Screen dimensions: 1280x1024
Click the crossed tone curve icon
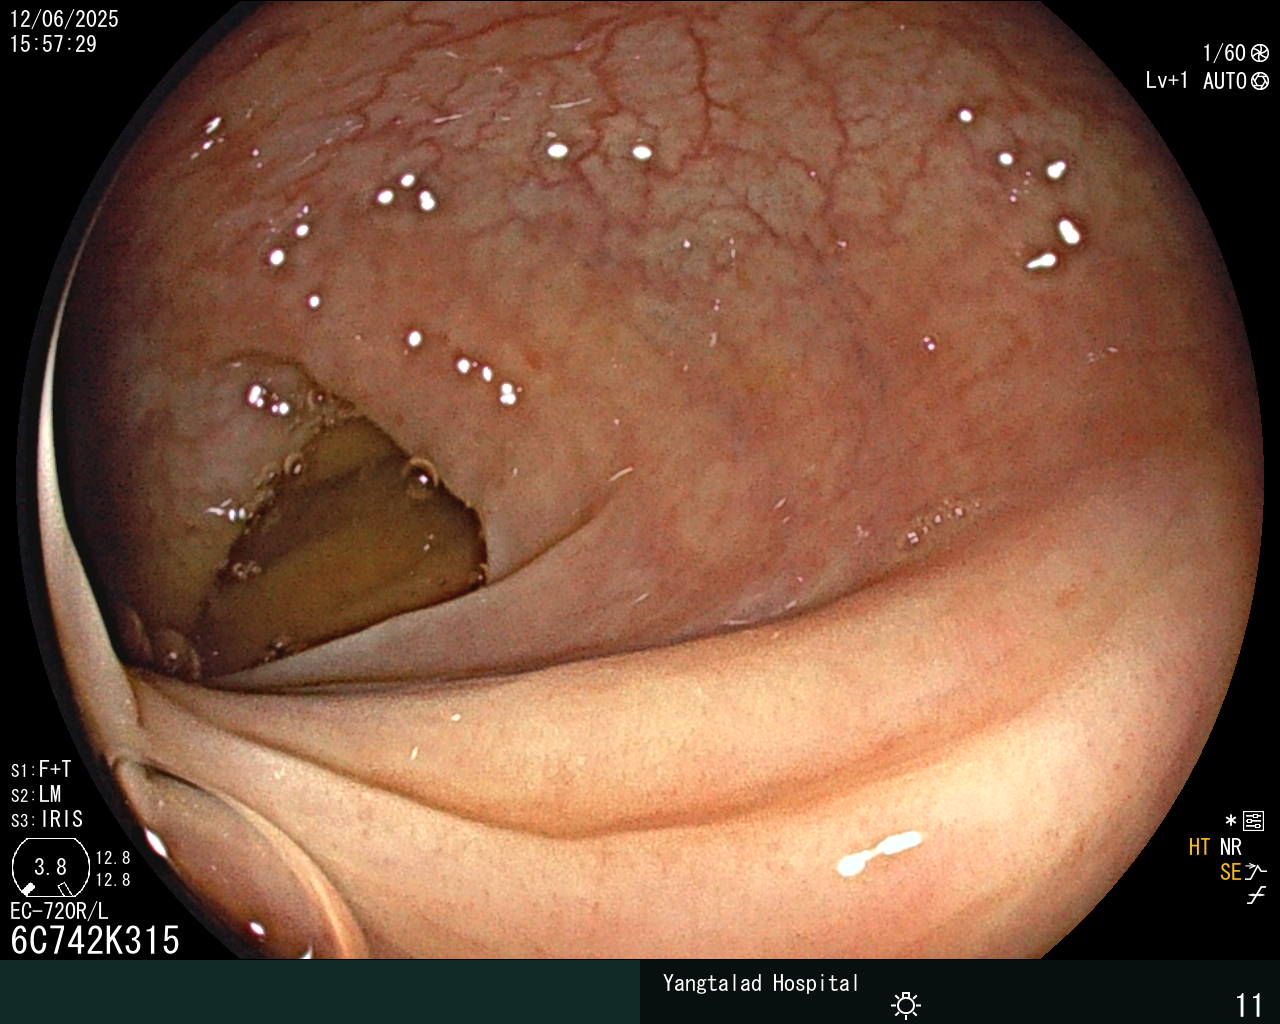pos(1256,896)
